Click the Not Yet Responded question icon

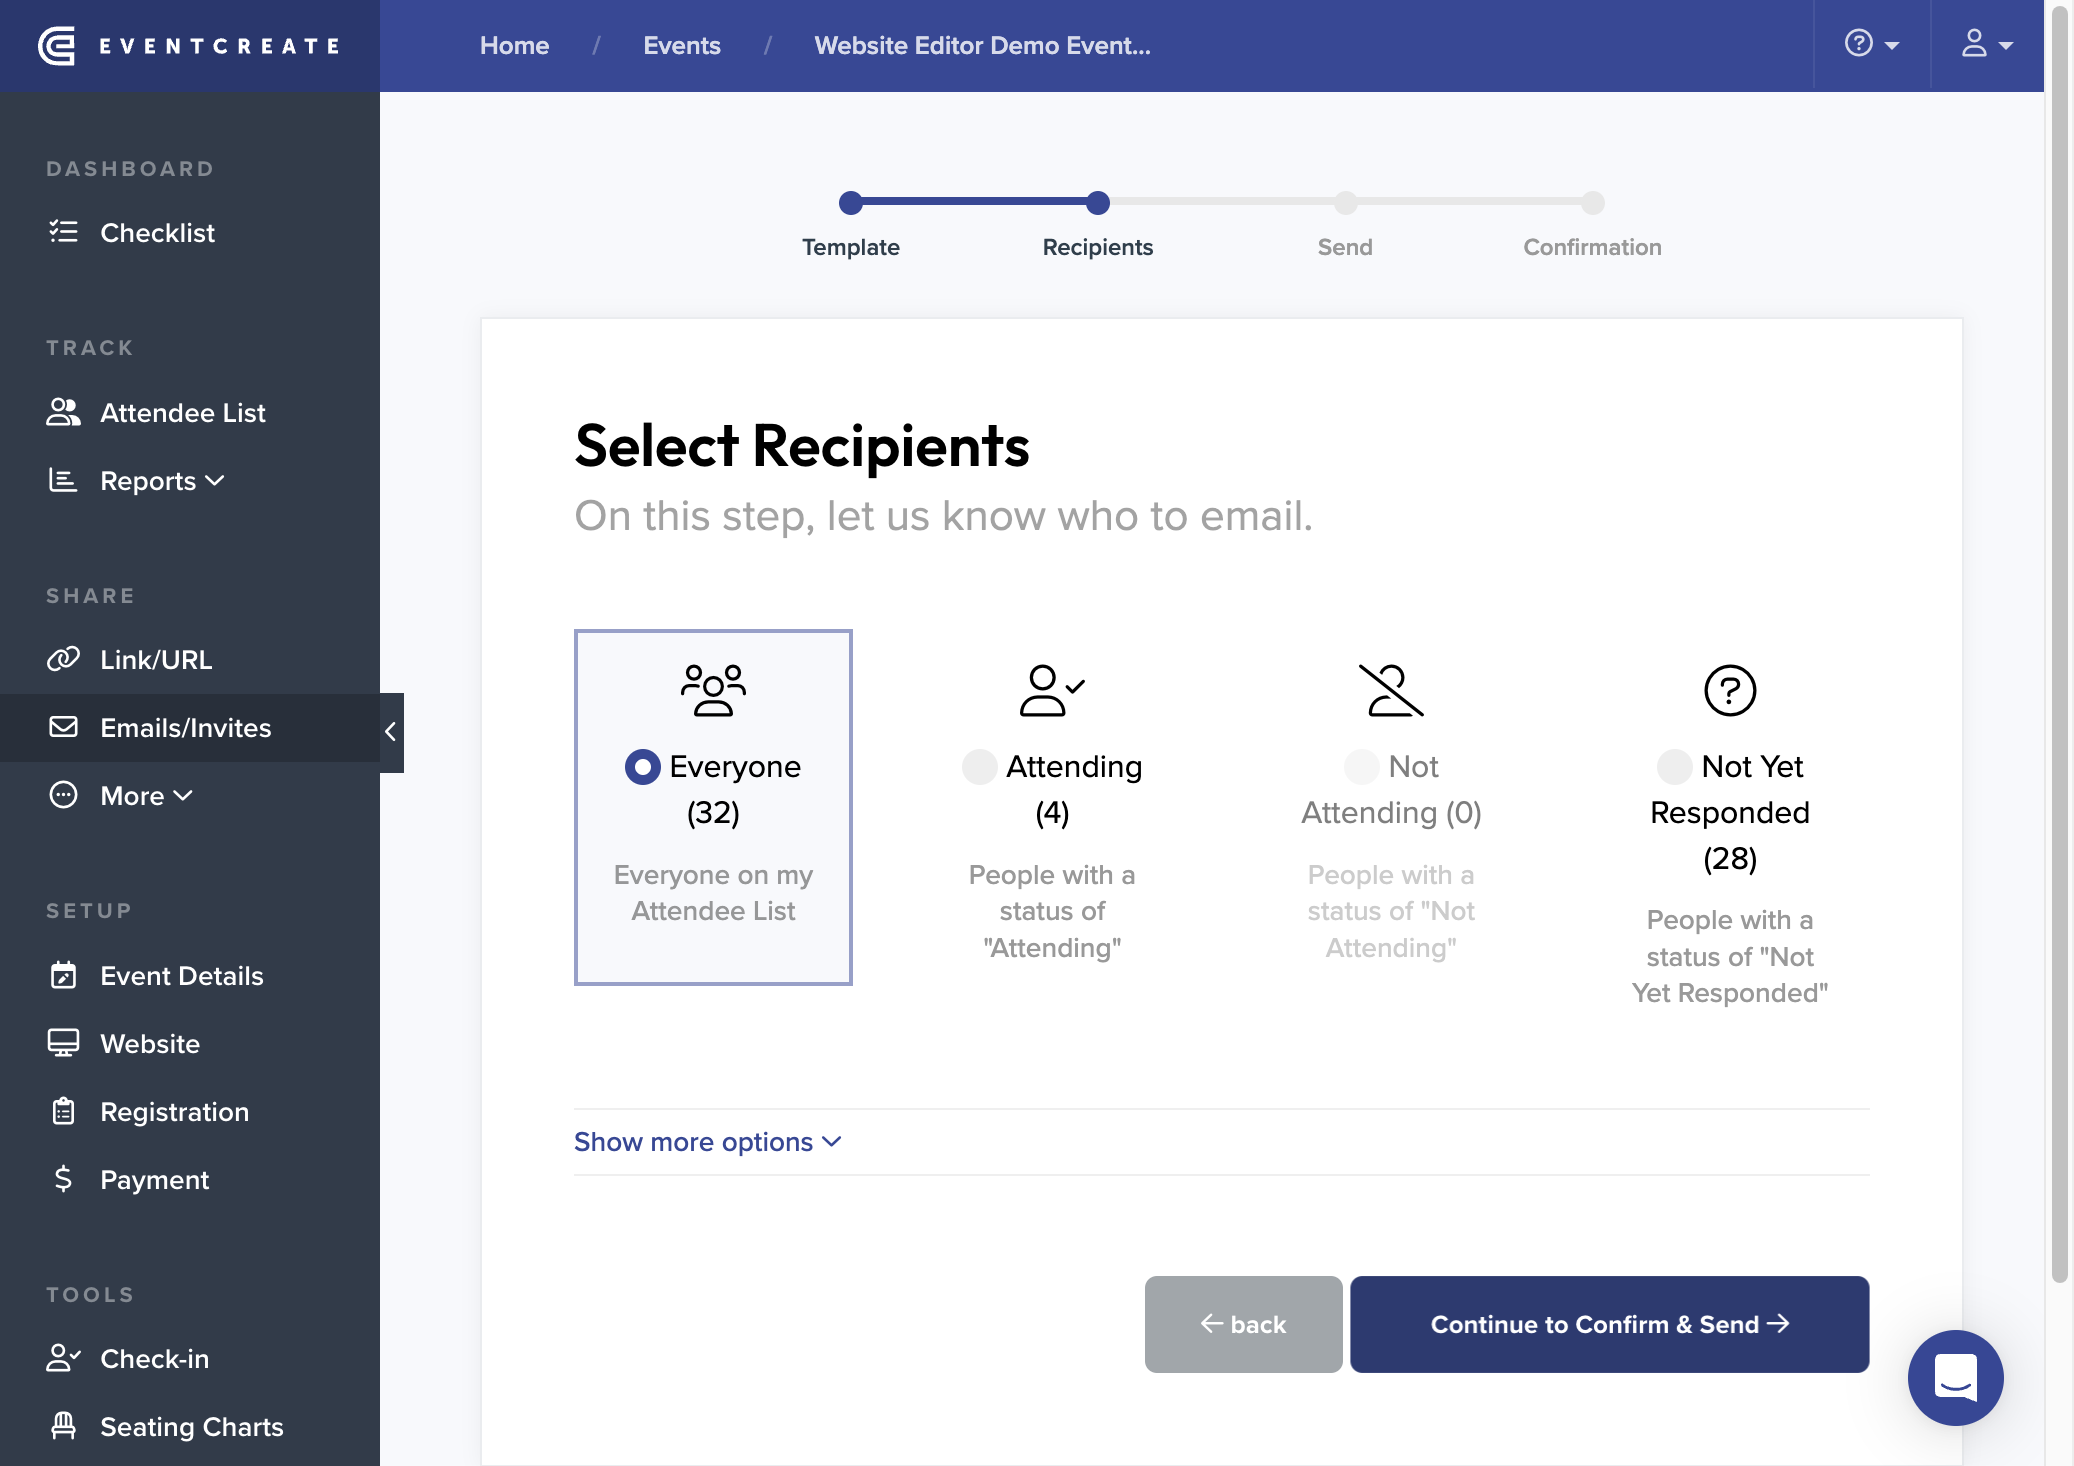click(1730, 690)
